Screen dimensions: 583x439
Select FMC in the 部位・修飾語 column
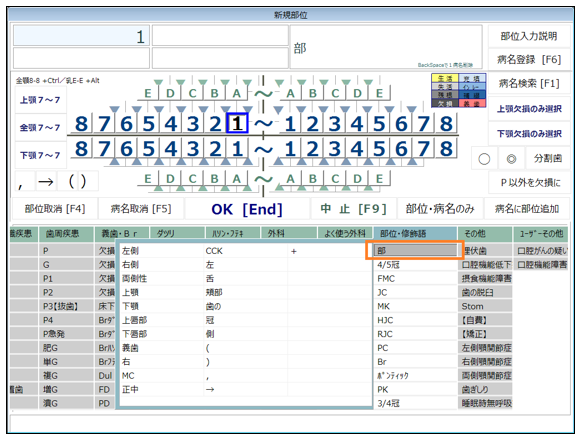coord(415,278)
